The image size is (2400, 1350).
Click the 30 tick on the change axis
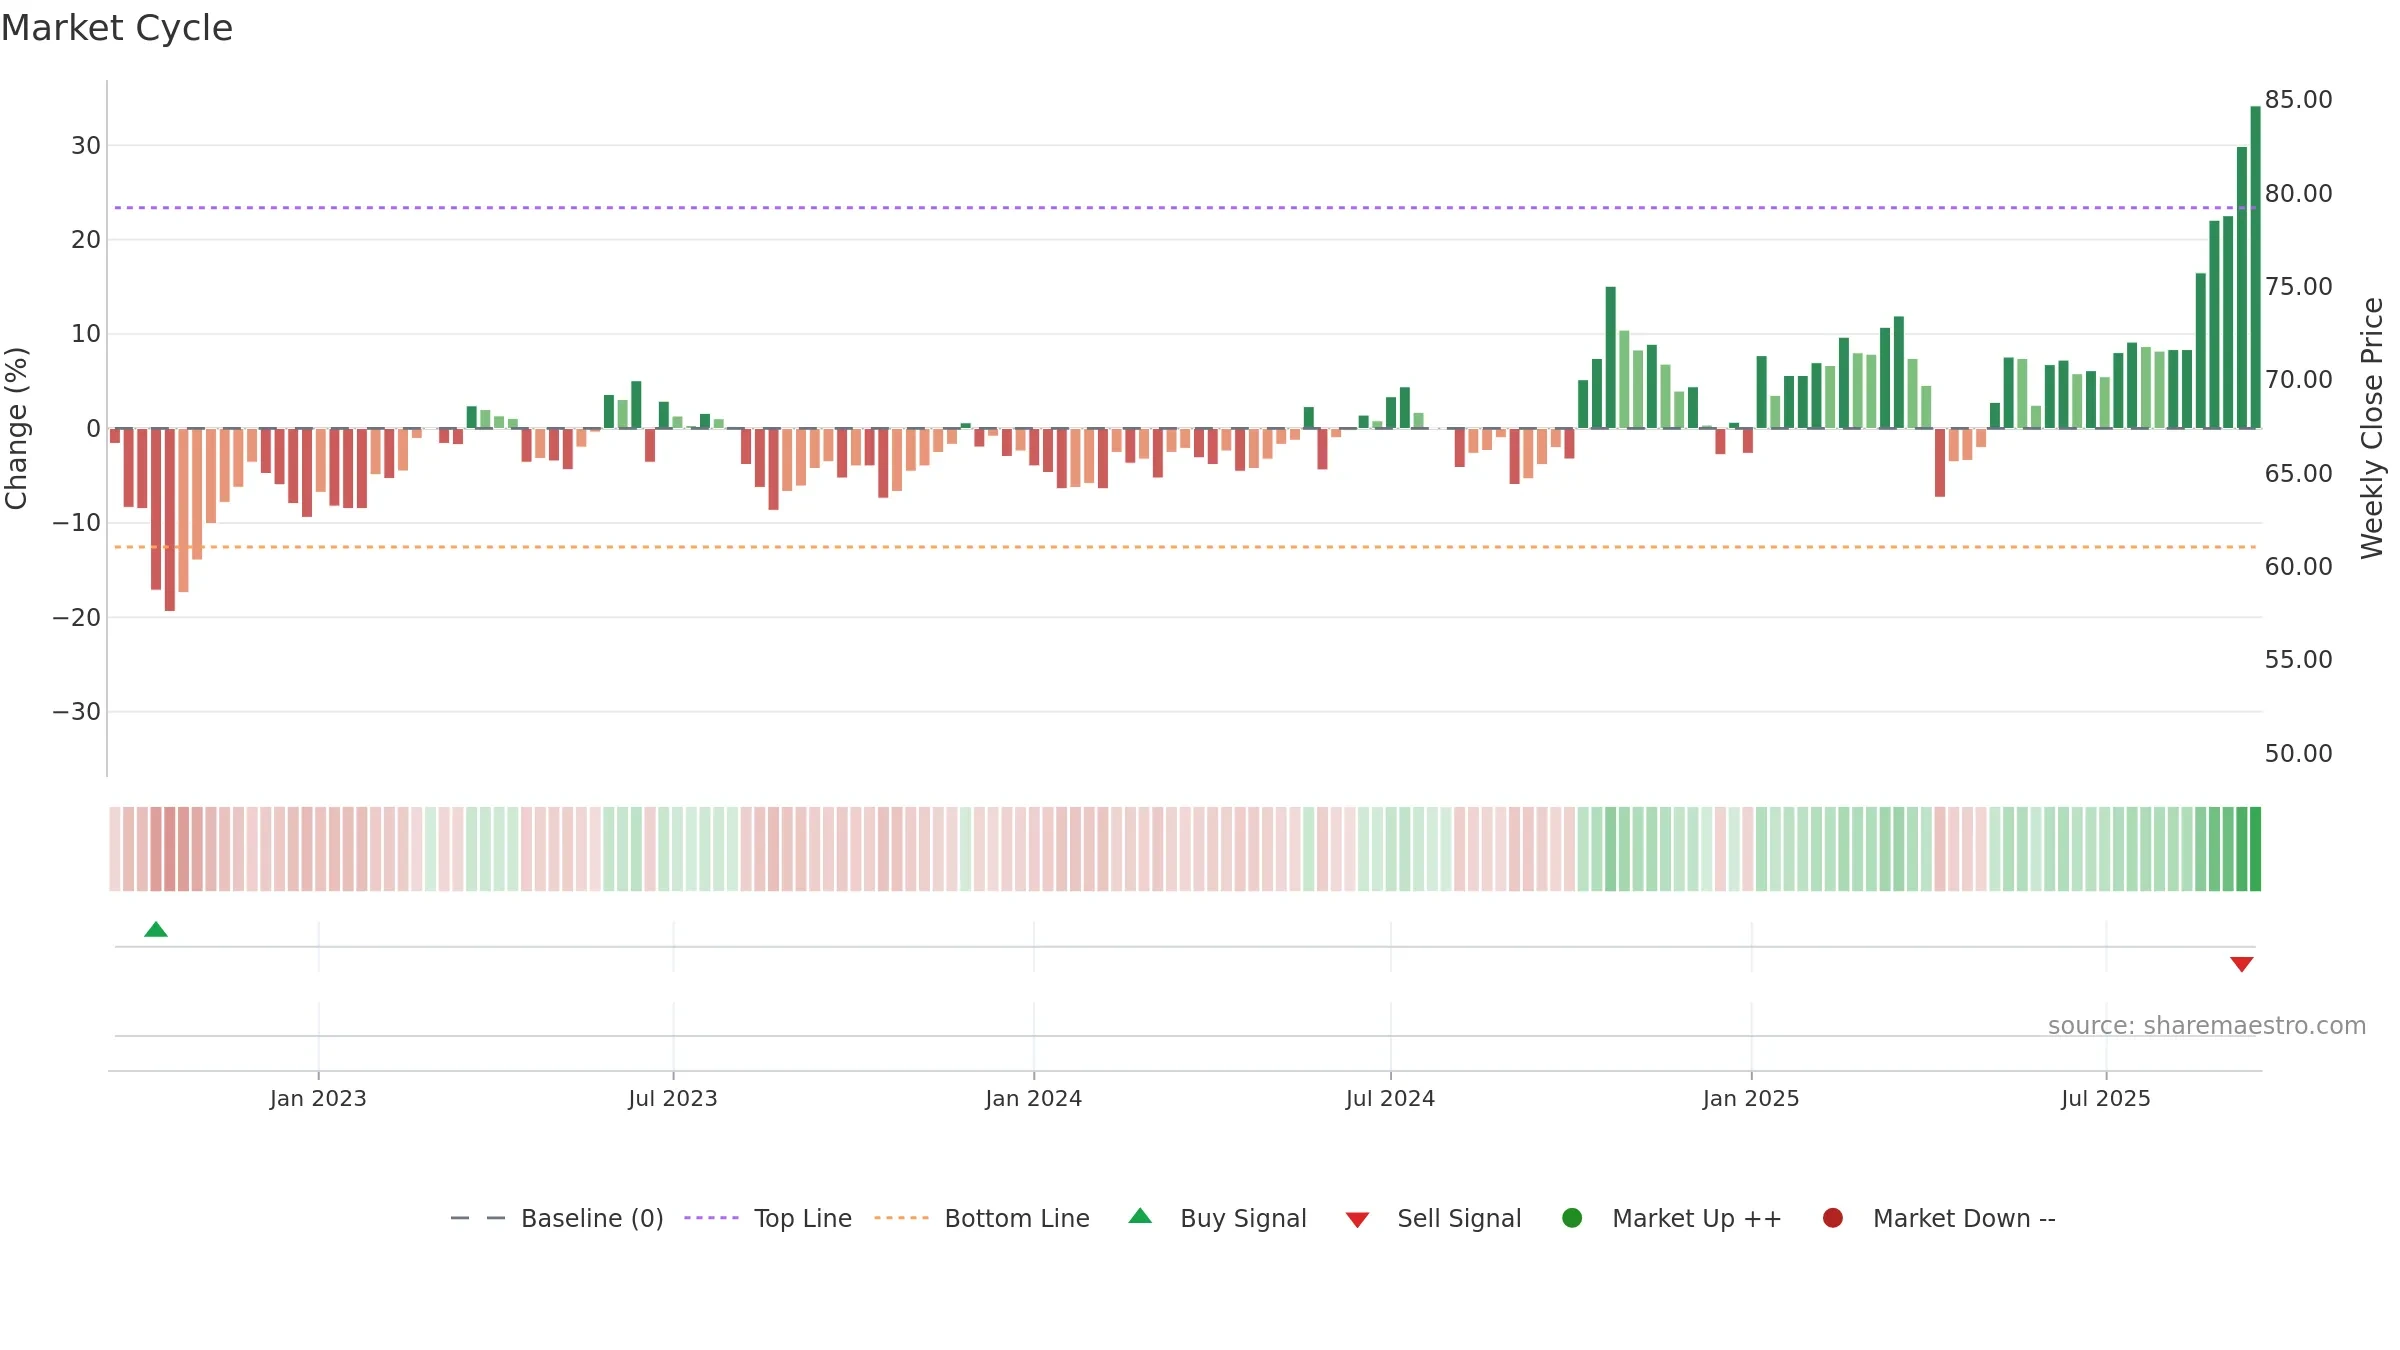(86, 146)
